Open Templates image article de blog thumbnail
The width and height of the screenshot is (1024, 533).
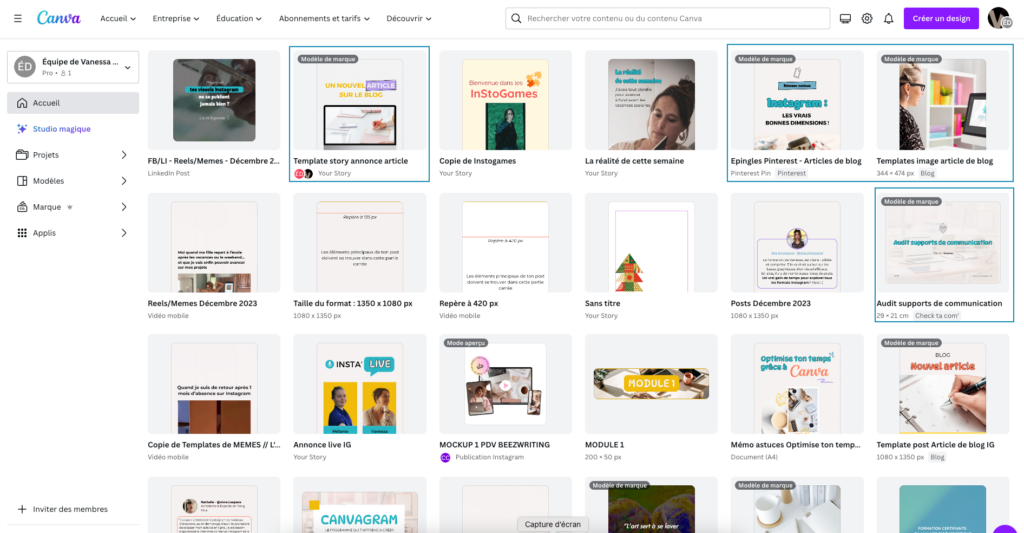pyautogui.click(x=942, y=101)
